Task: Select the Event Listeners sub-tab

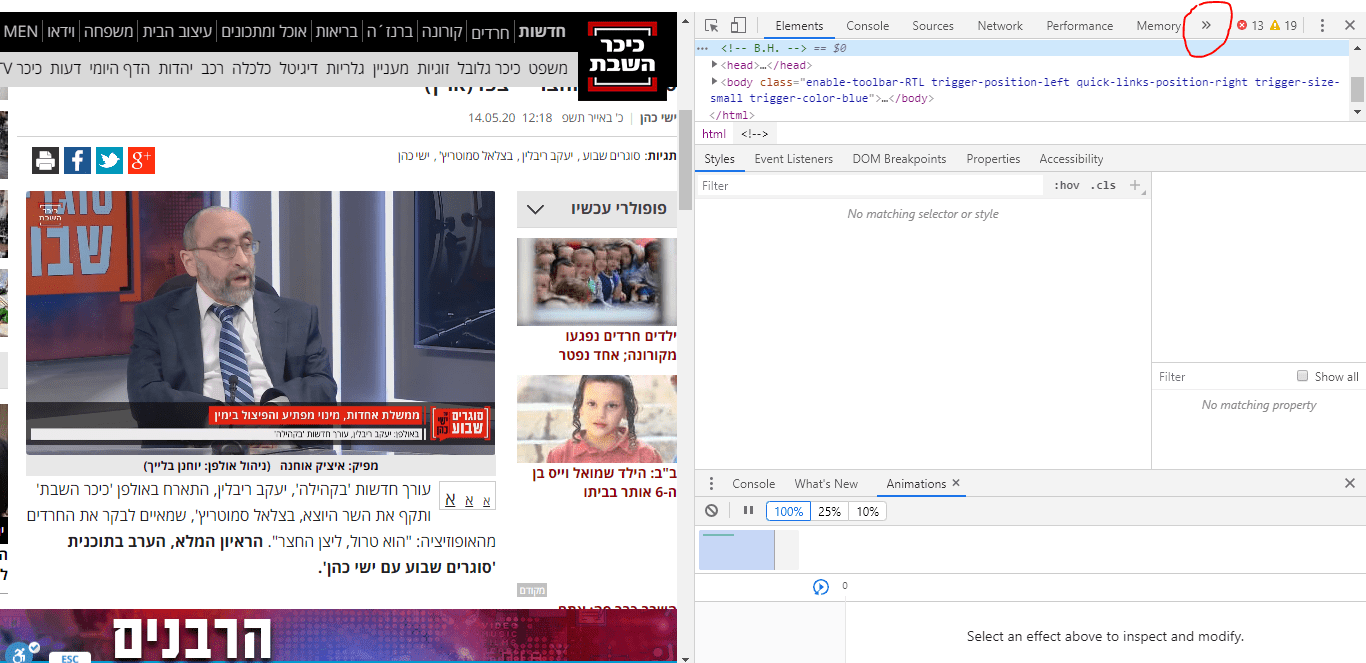Action: 793,159
